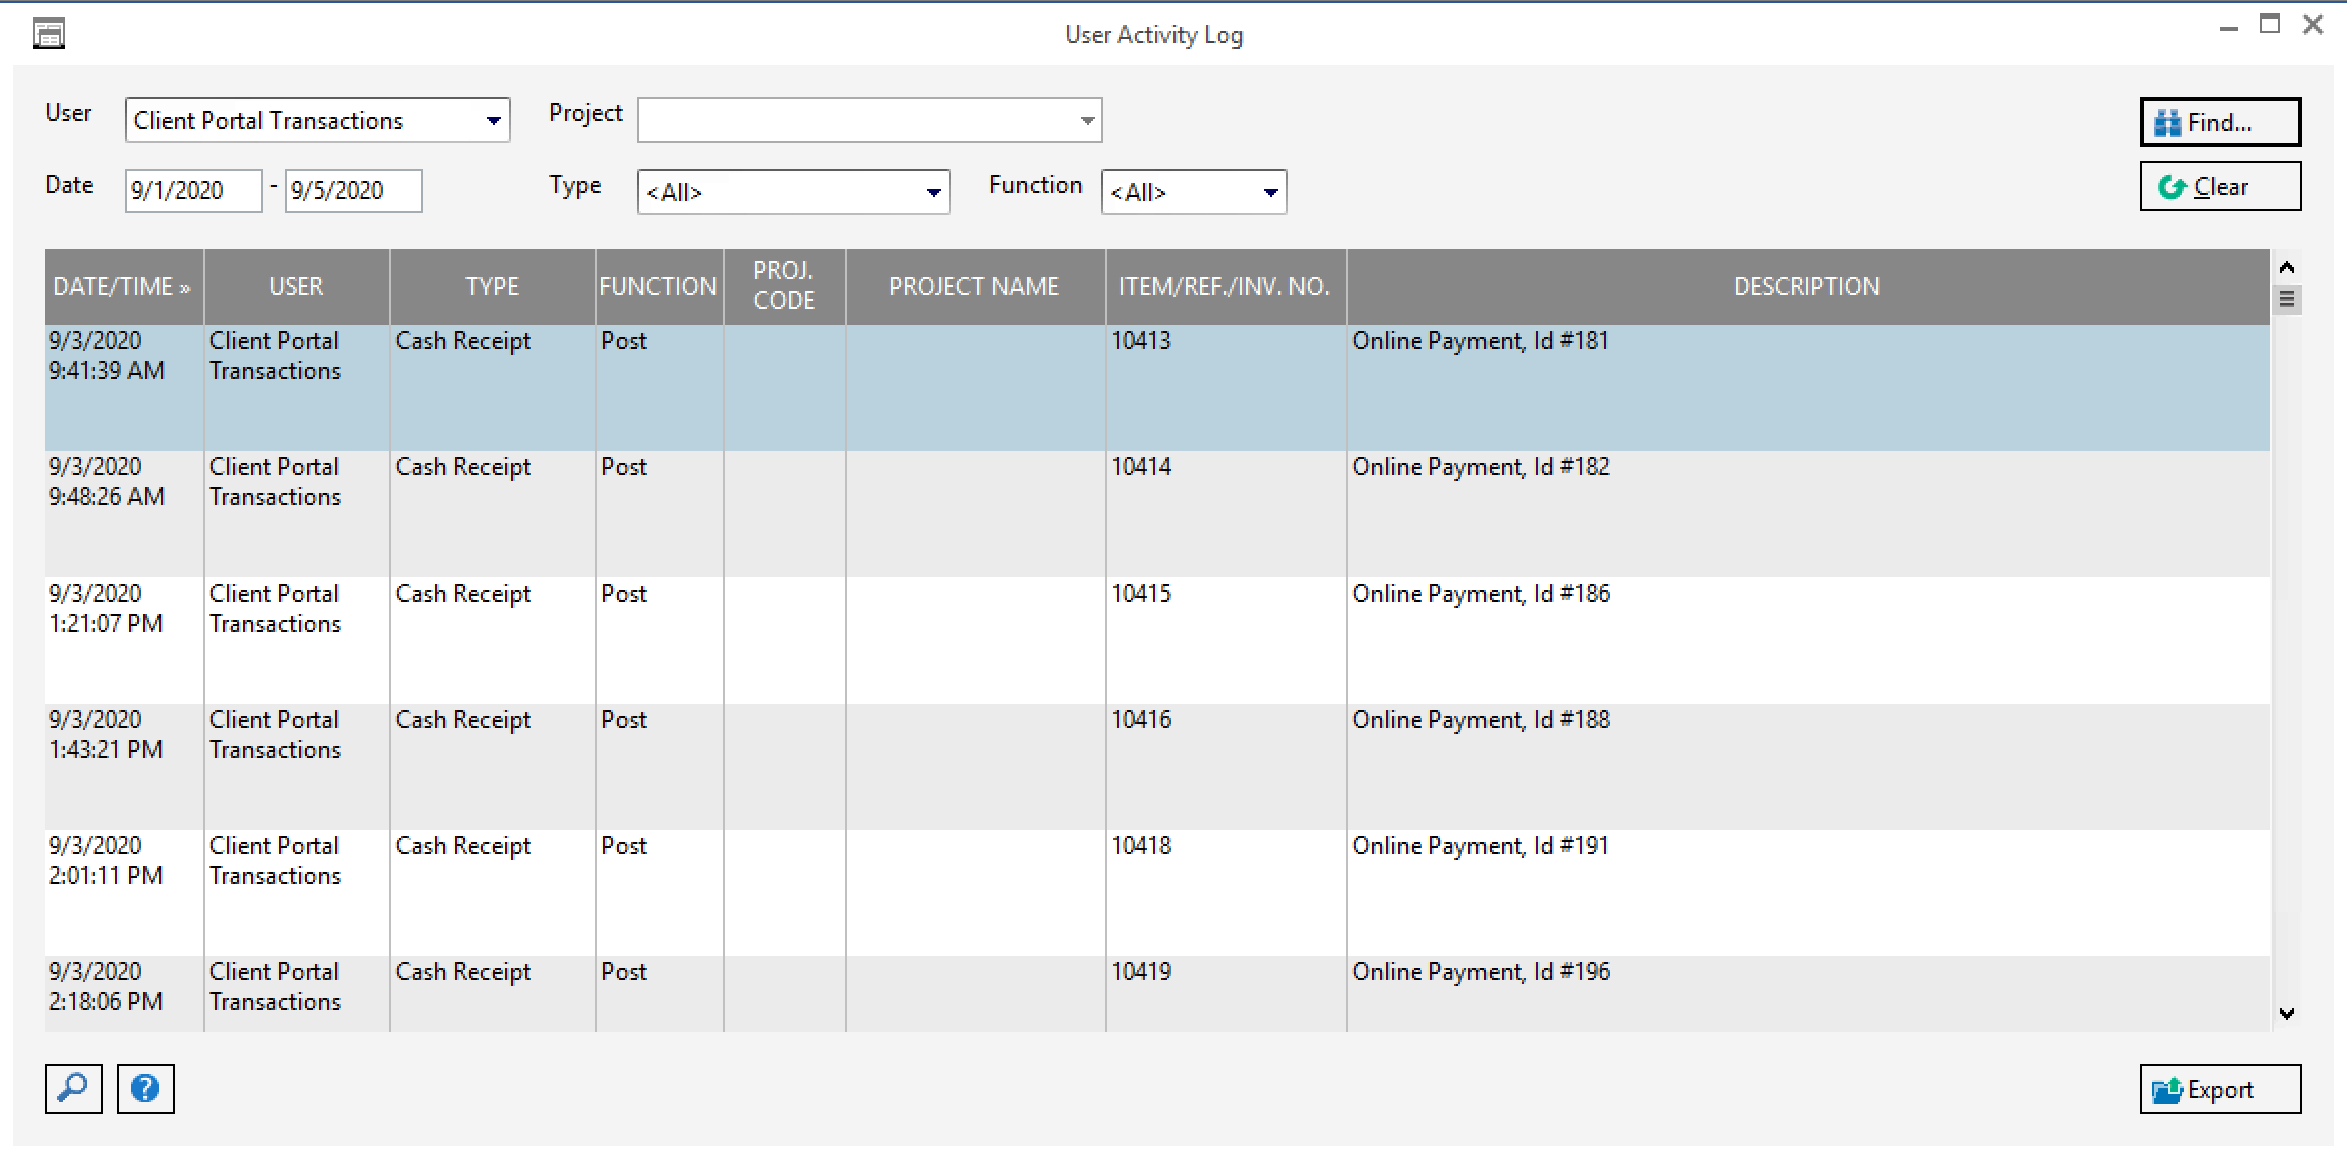Select the Online Payment Id #191 row
The width and height of the screenshot is (2347, 1158).
pos(1480,846)
